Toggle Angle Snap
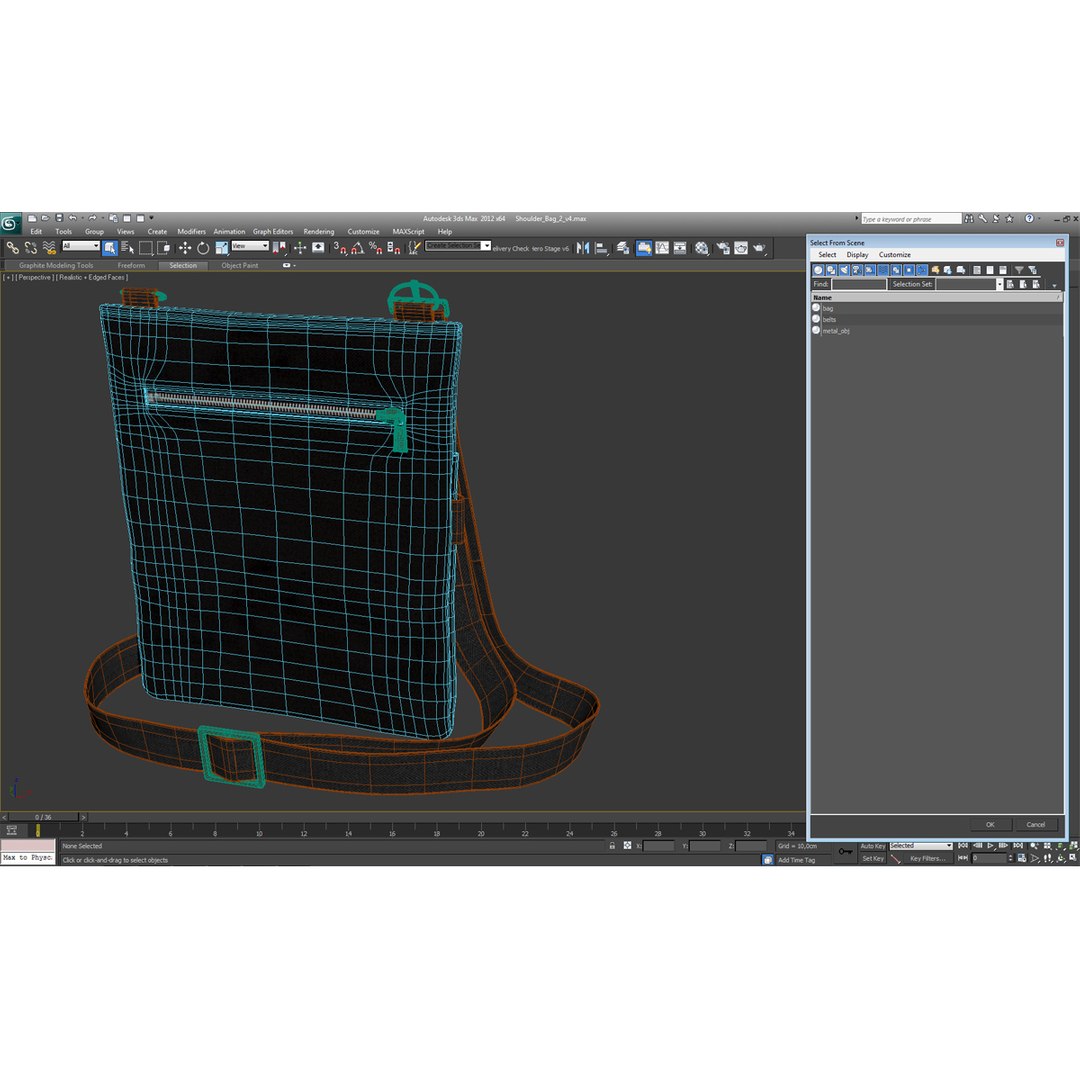This screenshot has width=1080, height=1080. [x=357, y=248]
